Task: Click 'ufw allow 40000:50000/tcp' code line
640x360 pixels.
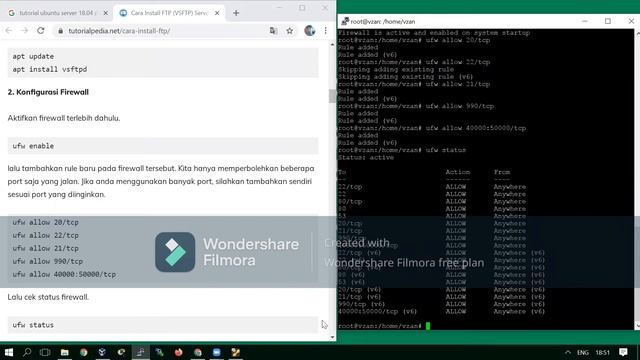Action: tap(64, 274)
